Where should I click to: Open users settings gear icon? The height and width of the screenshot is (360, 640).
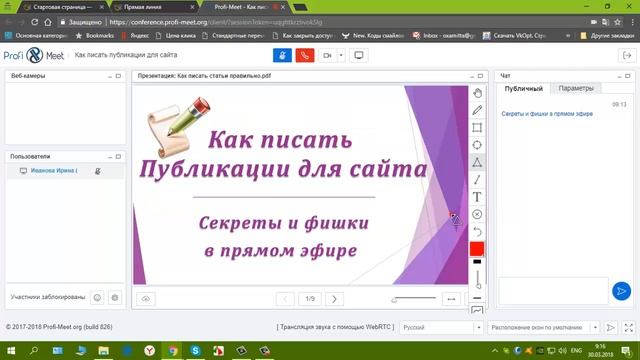click(115, 298)
